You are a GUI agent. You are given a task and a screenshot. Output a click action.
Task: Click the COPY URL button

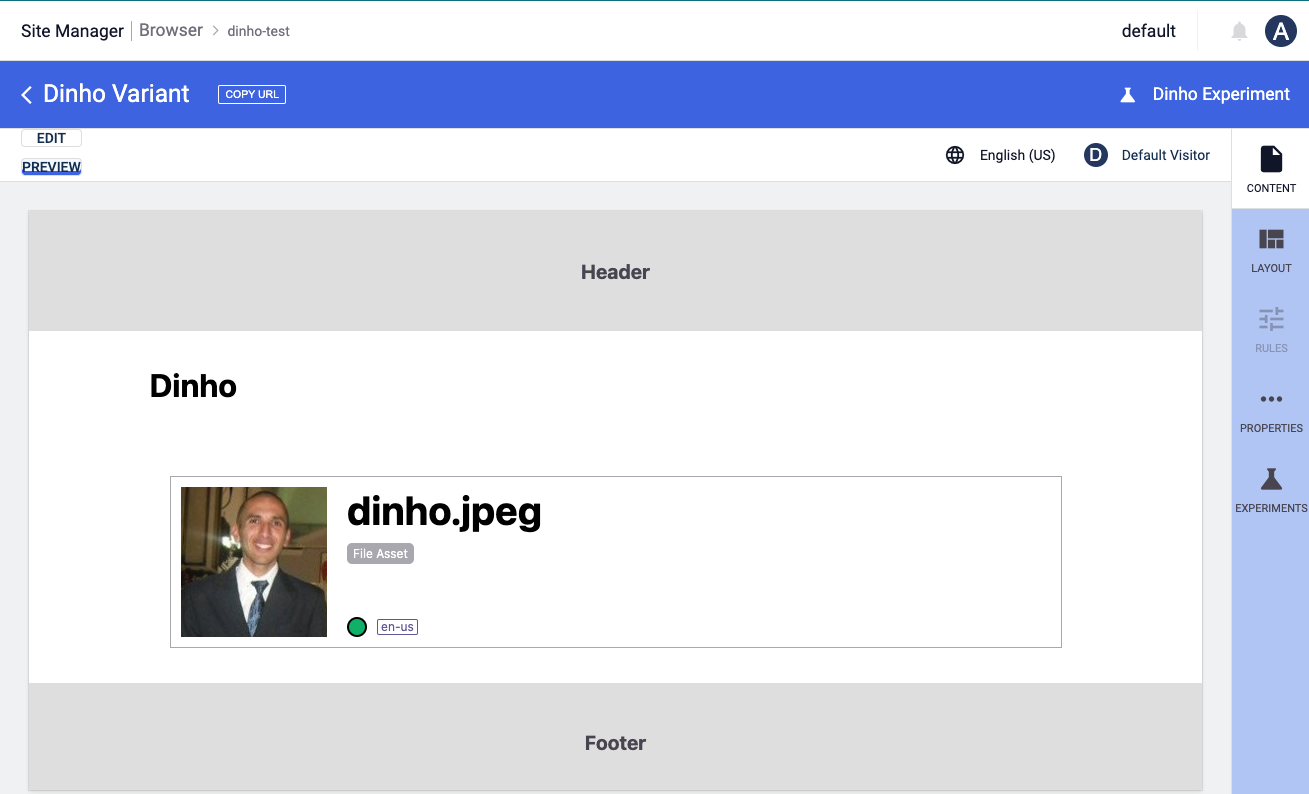[251, 94]
